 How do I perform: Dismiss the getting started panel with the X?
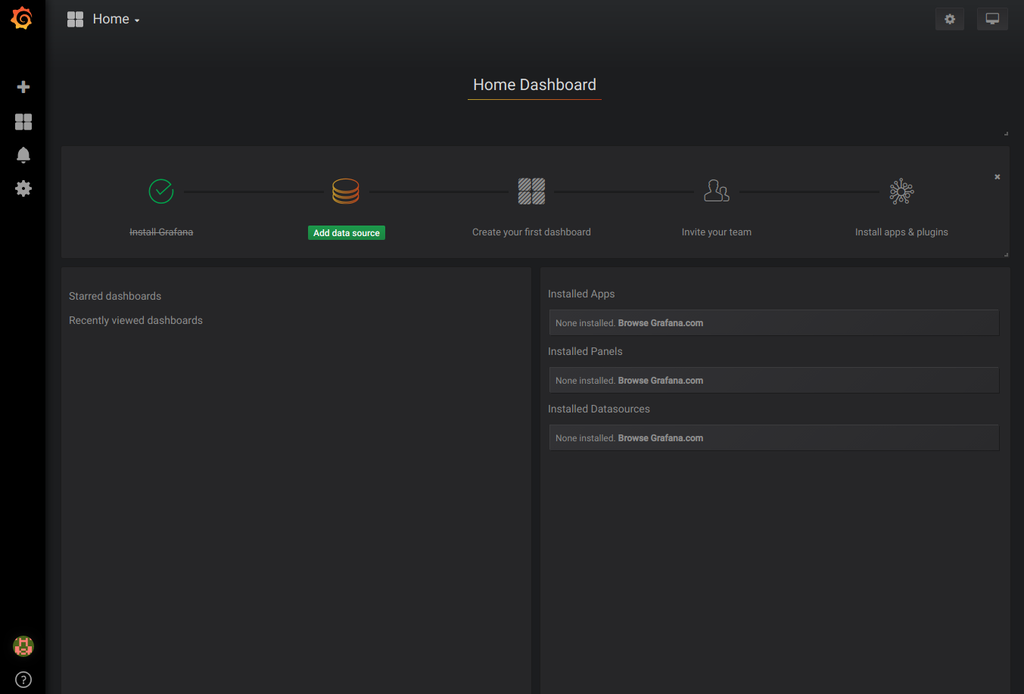pos(997,177)
